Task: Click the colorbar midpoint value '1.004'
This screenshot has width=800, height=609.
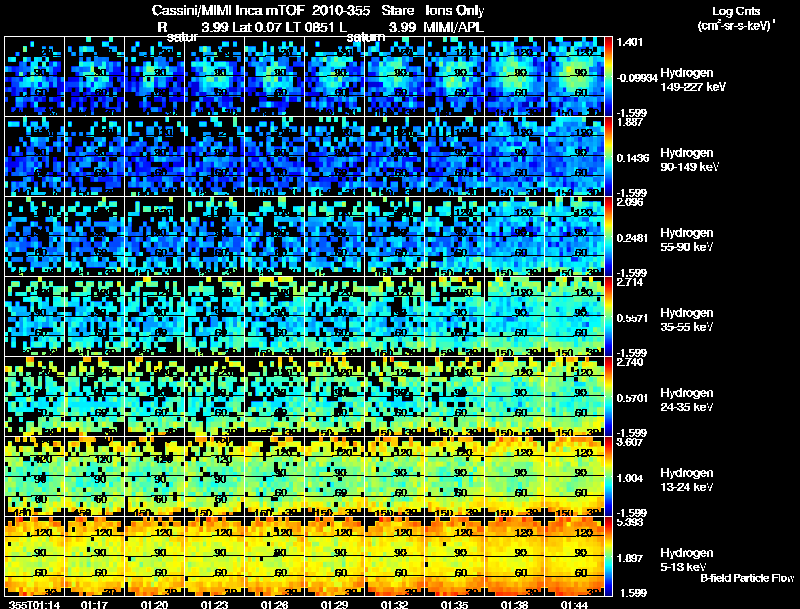Action: pyautogui.click(x=630, y=478)
